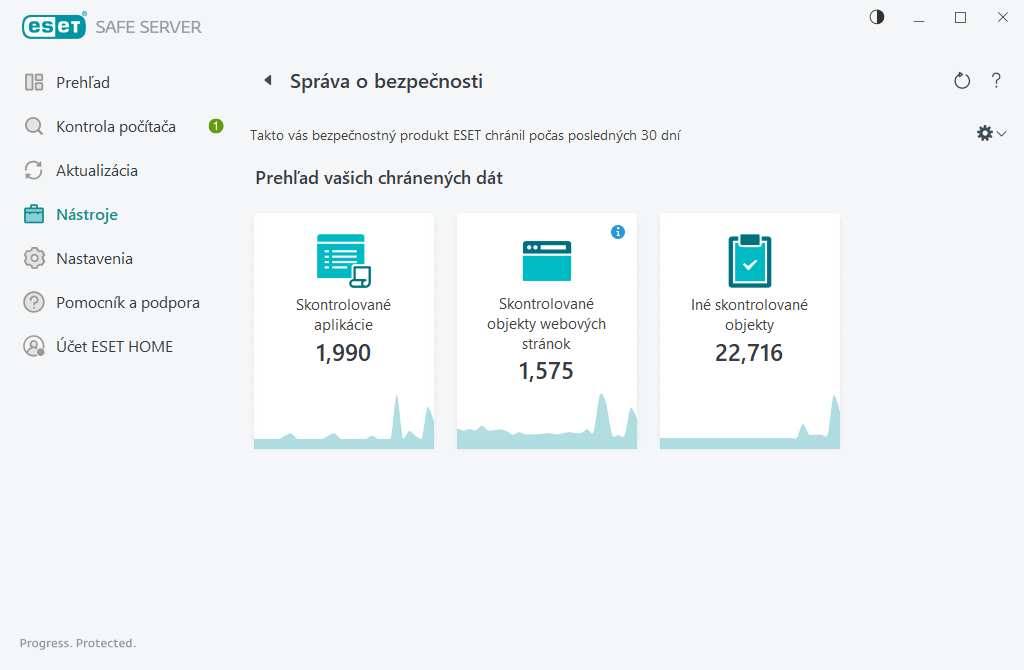Click the Nástroje briefcase icon

[x=34, y=215]
